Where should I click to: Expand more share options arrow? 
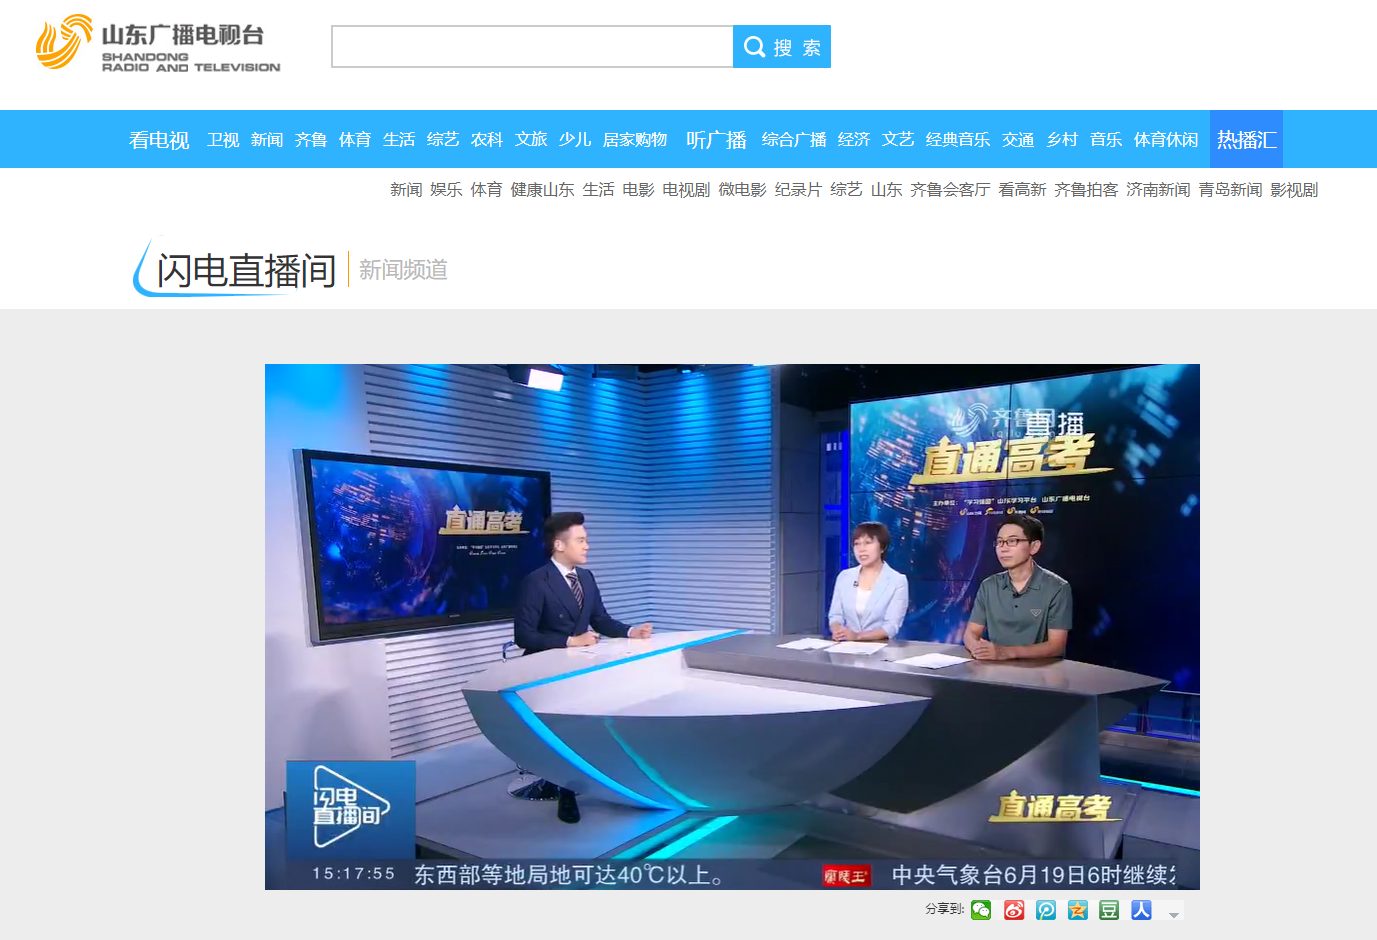(1174, 913)
